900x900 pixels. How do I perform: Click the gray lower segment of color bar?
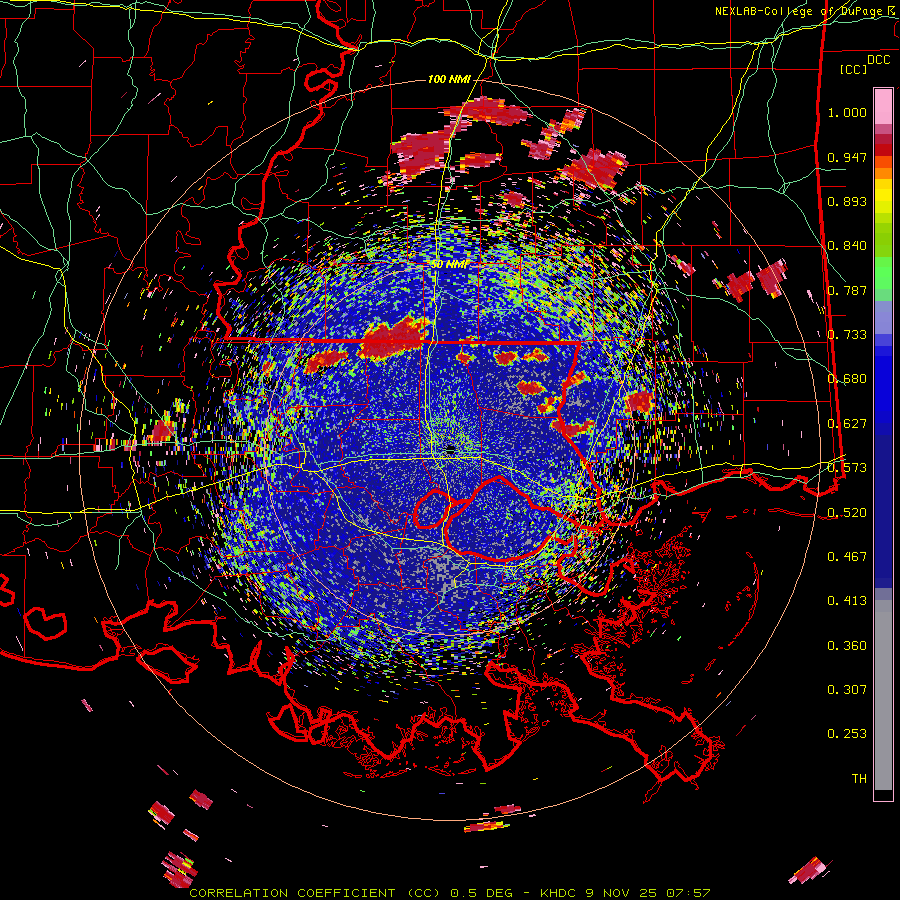coord(883,695)
